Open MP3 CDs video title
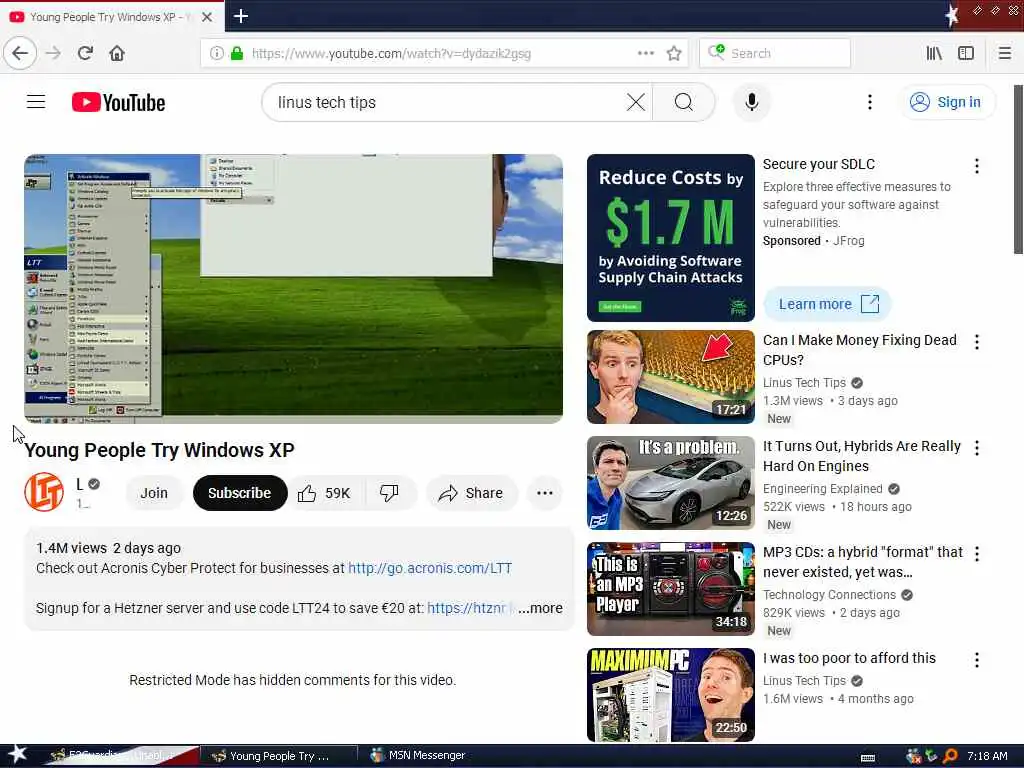The image size is (1024, 768). point(863,562)
